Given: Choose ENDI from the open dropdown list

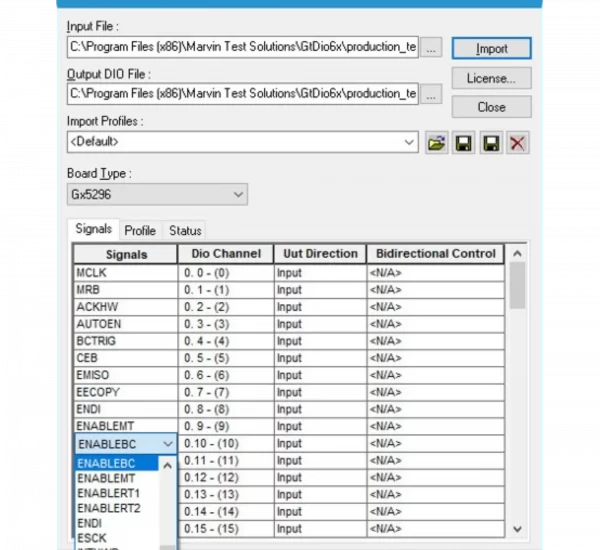Looking at the screenshot, I should click(x=89, y=523).
